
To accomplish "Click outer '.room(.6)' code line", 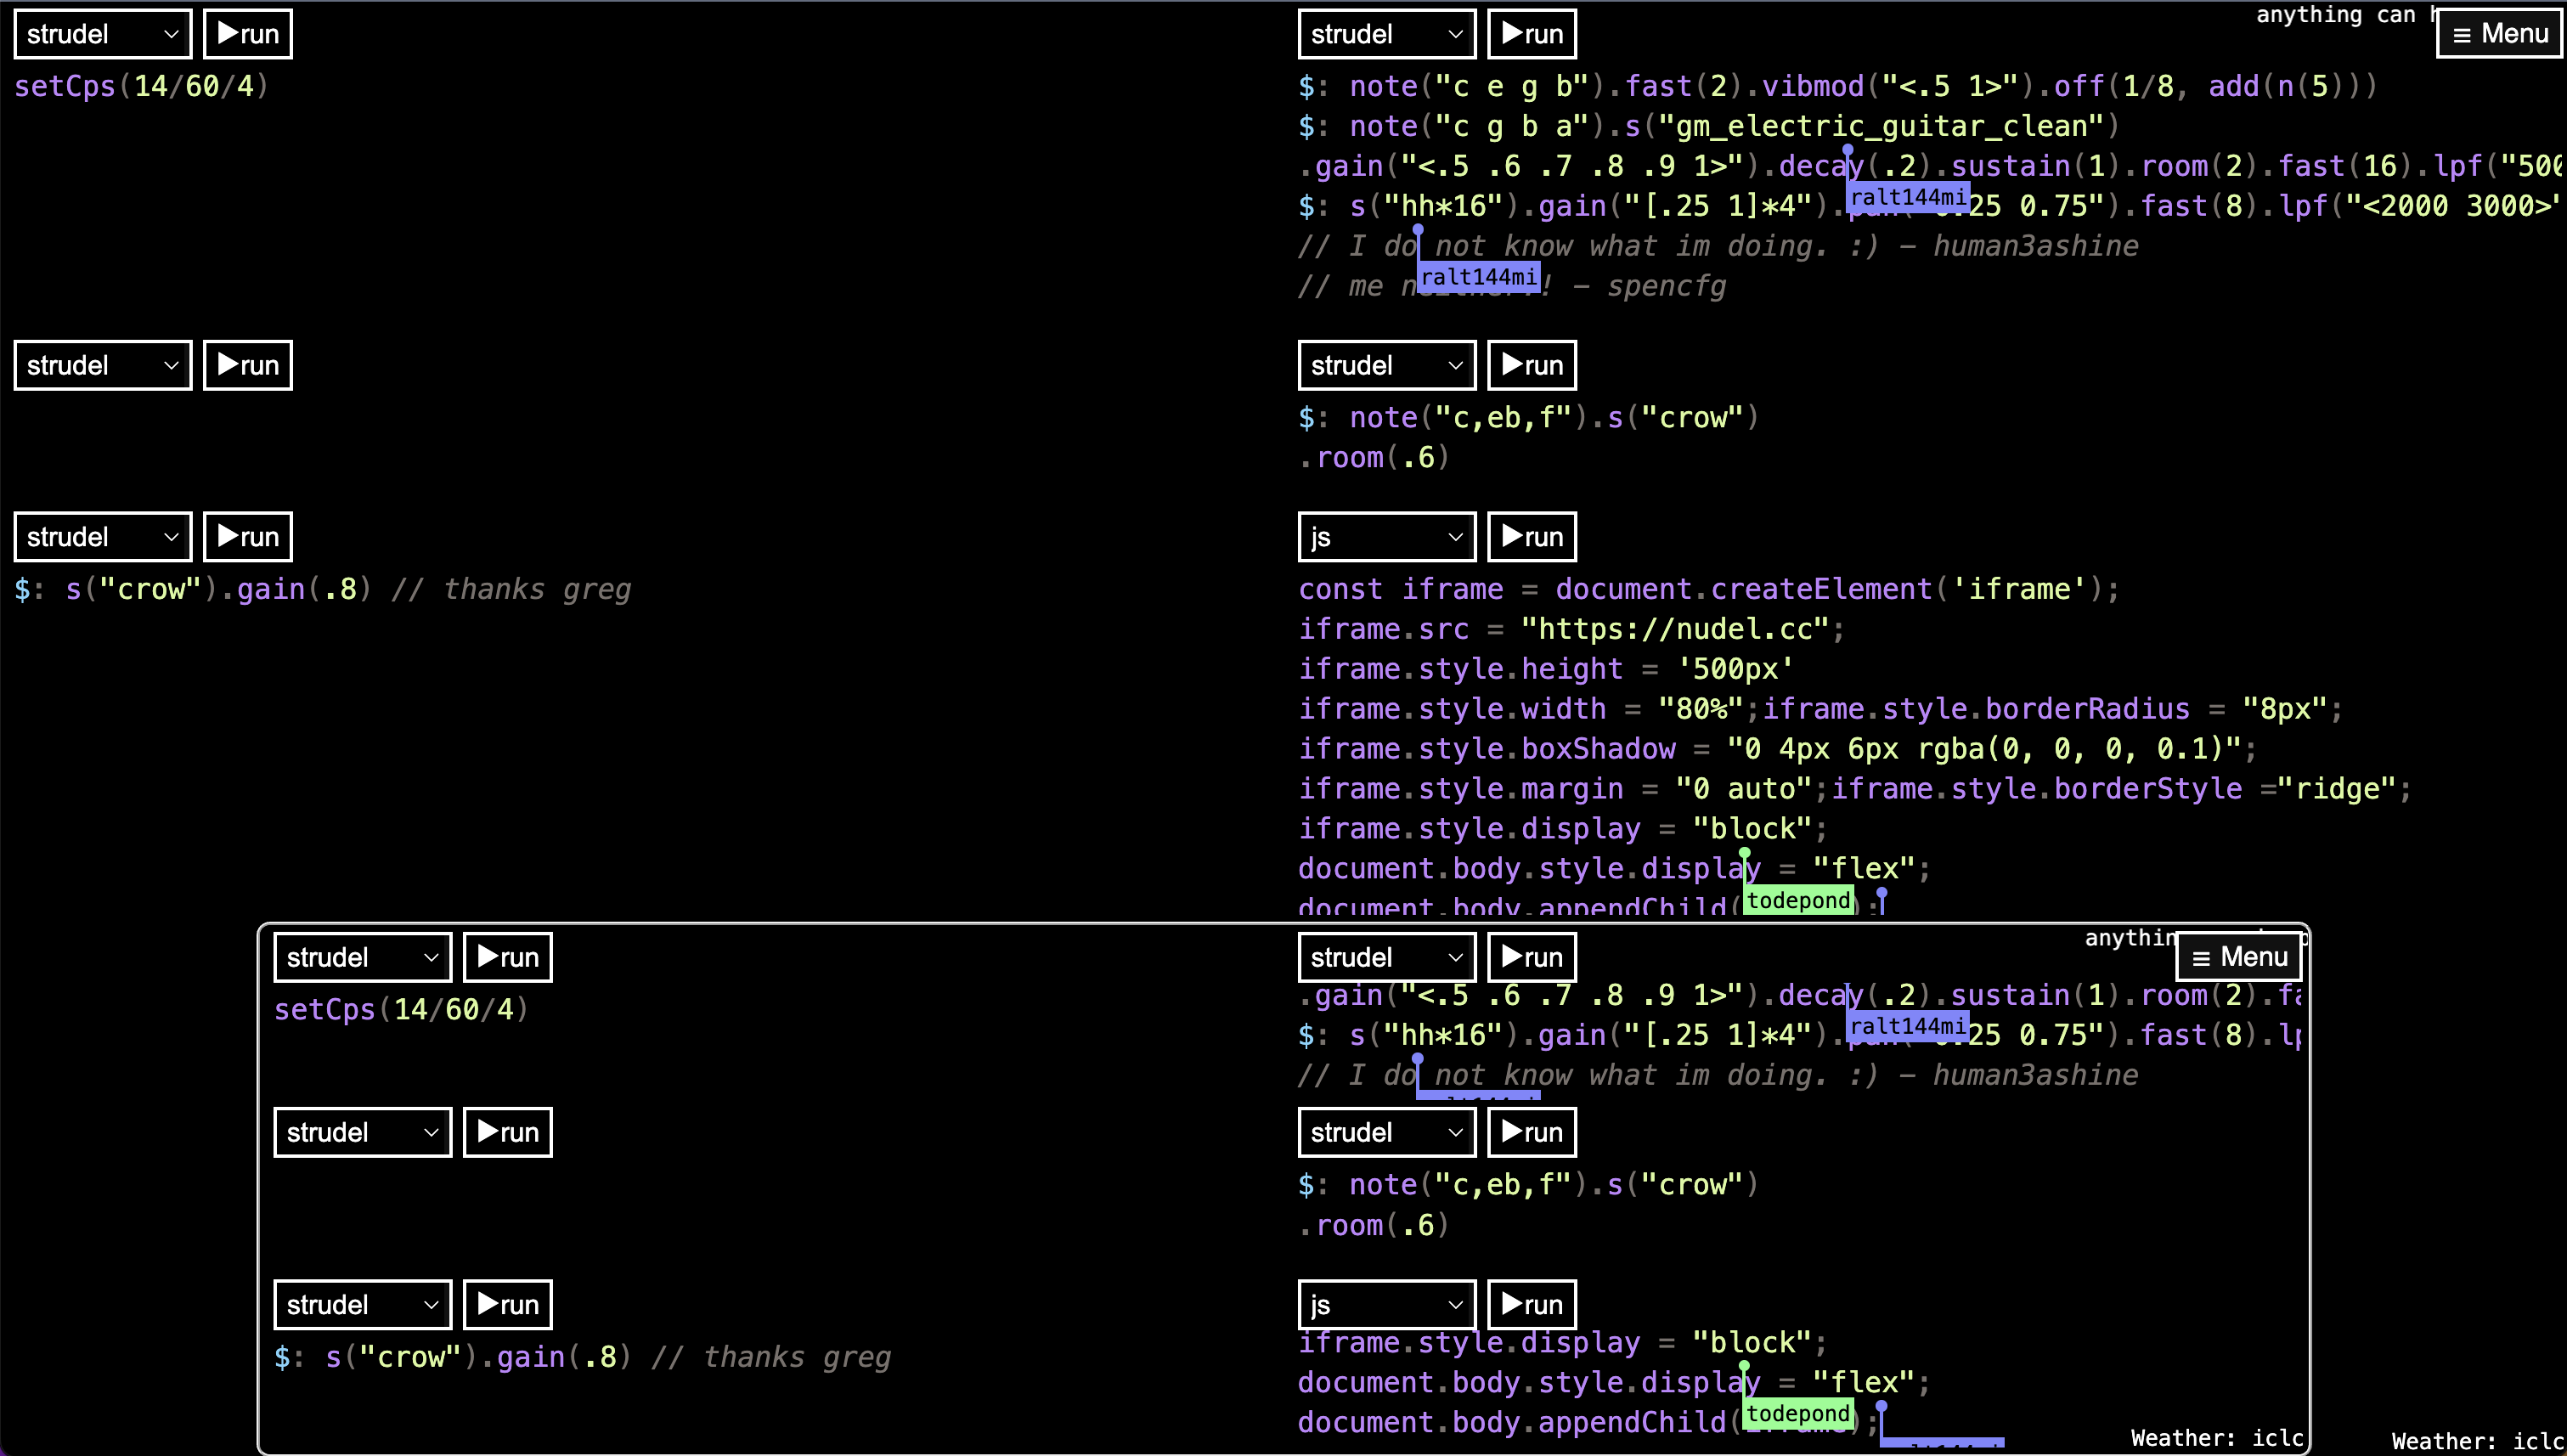I will pos(1374,457).
